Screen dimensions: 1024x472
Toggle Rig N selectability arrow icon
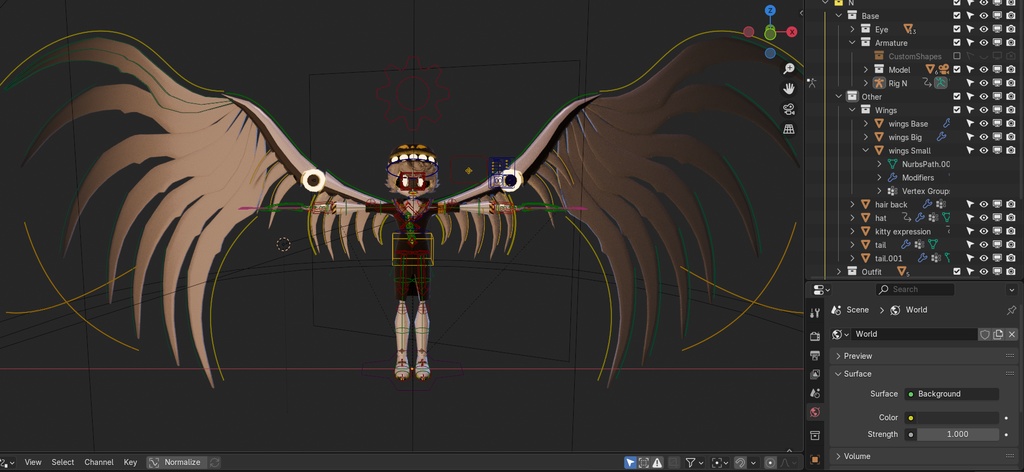point(970,83)
